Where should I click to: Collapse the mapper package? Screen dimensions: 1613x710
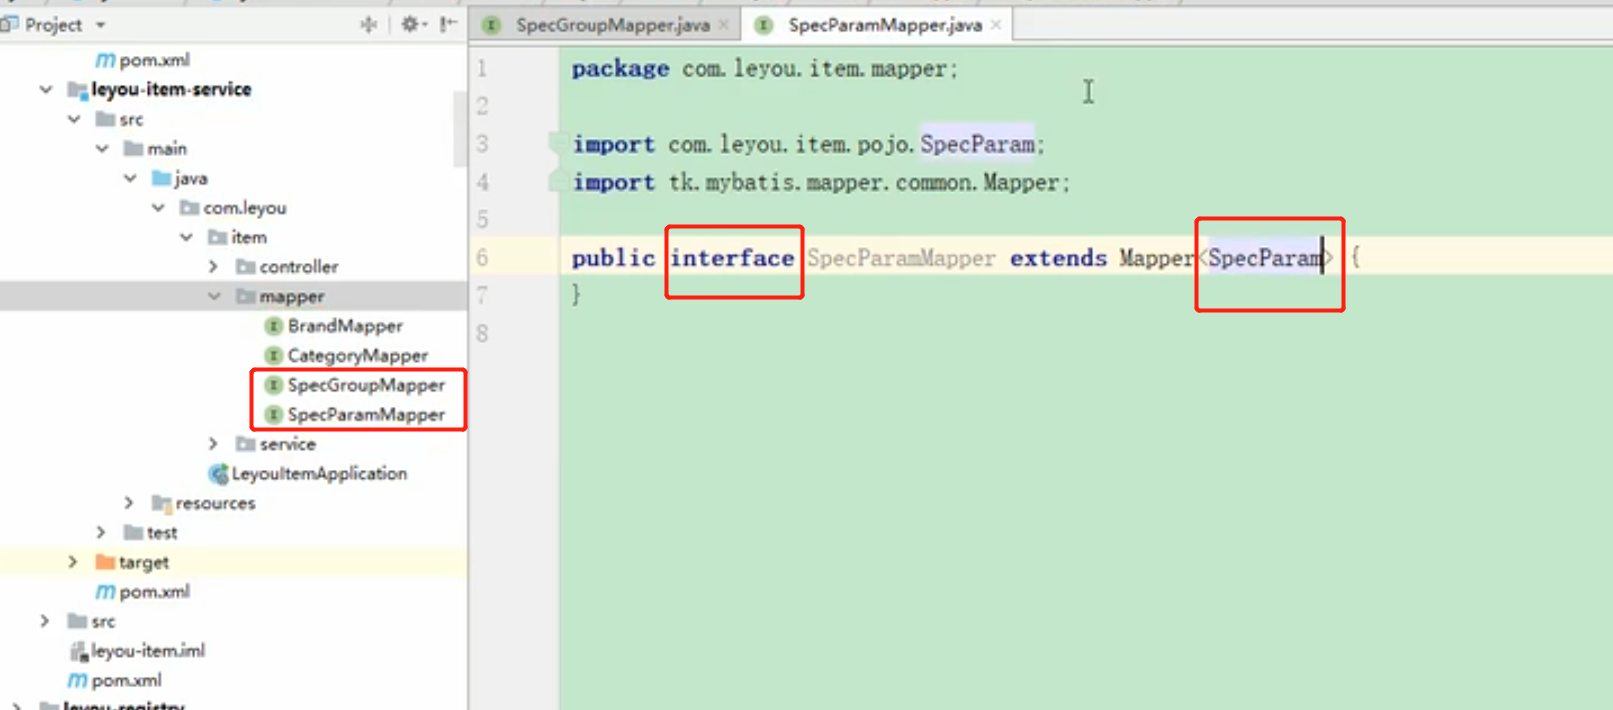point(214,296)
